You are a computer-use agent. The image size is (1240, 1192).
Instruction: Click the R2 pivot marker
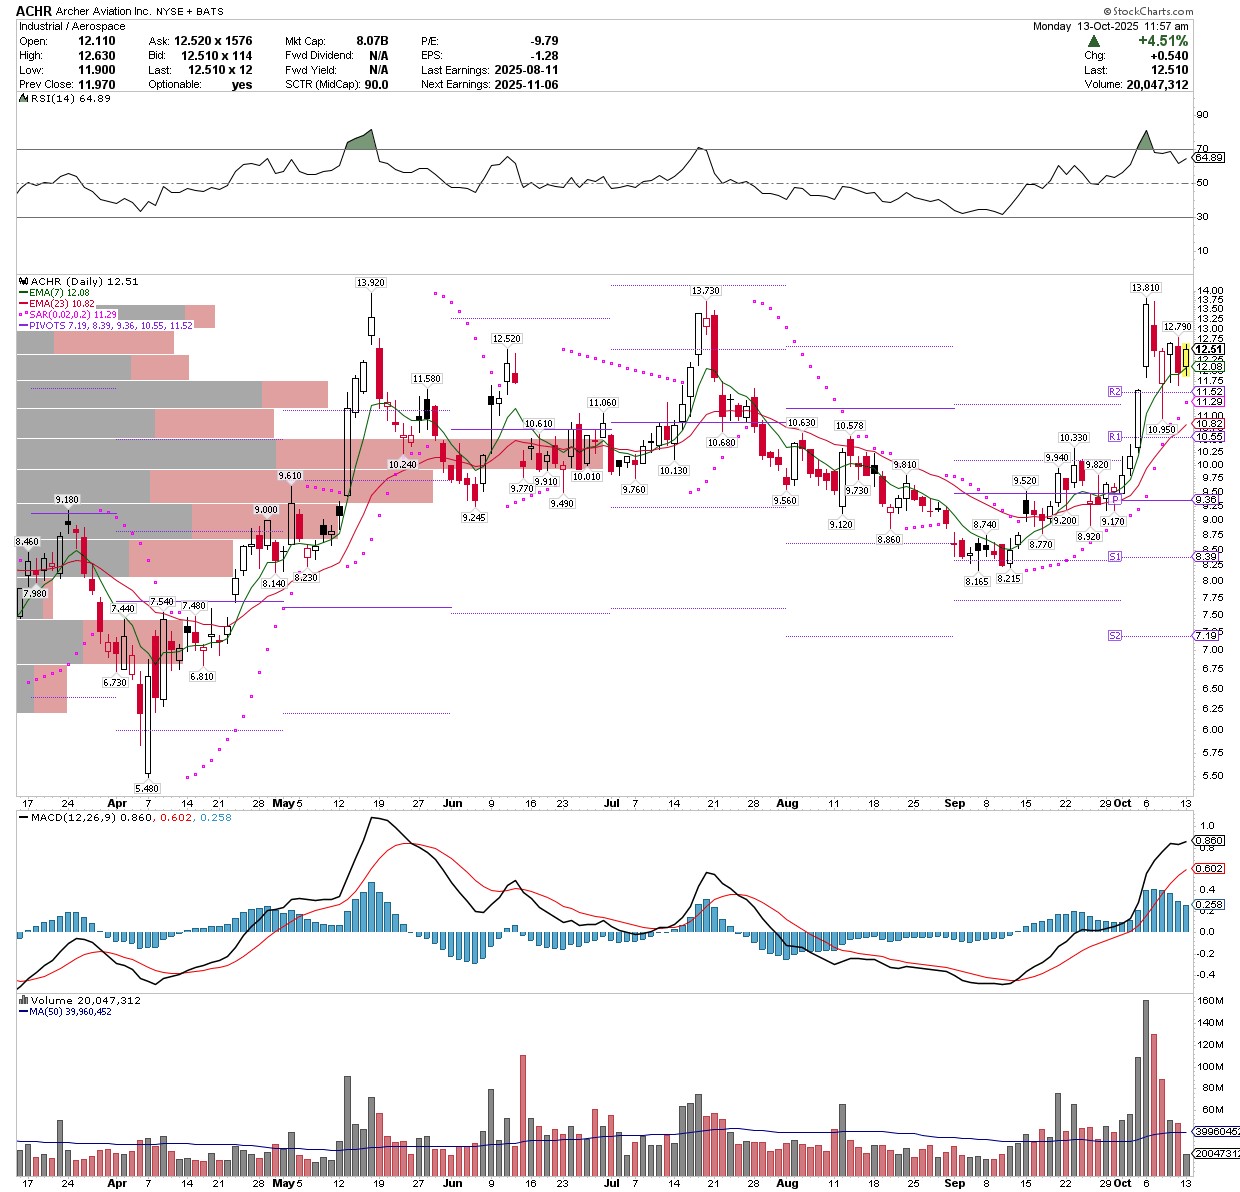click(1115, 392)
